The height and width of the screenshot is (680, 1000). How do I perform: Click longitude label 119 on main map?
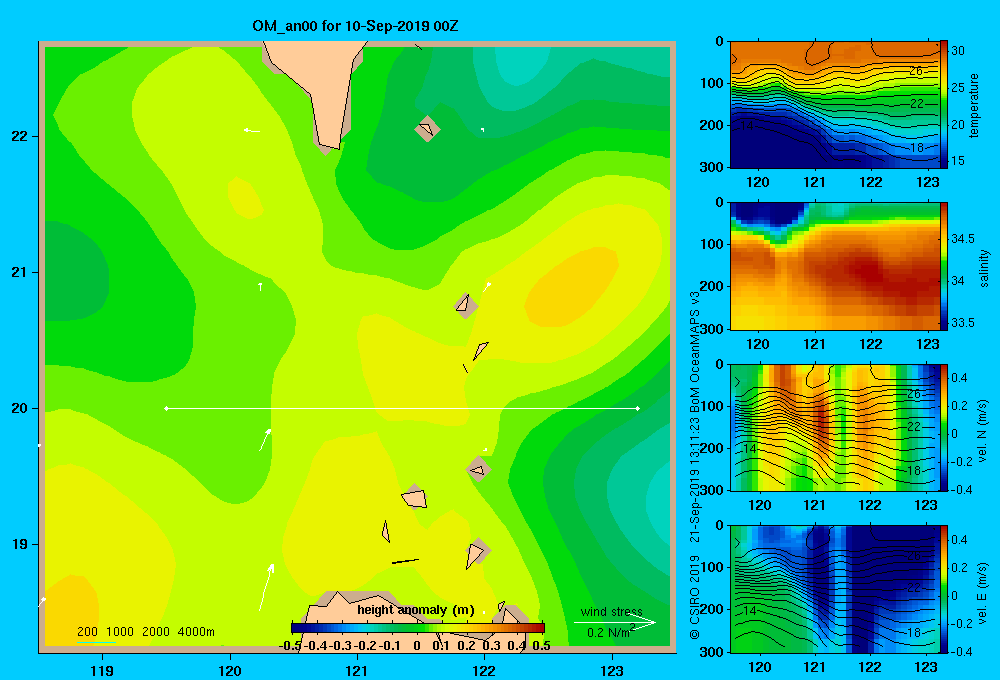[x=102, y=670]
